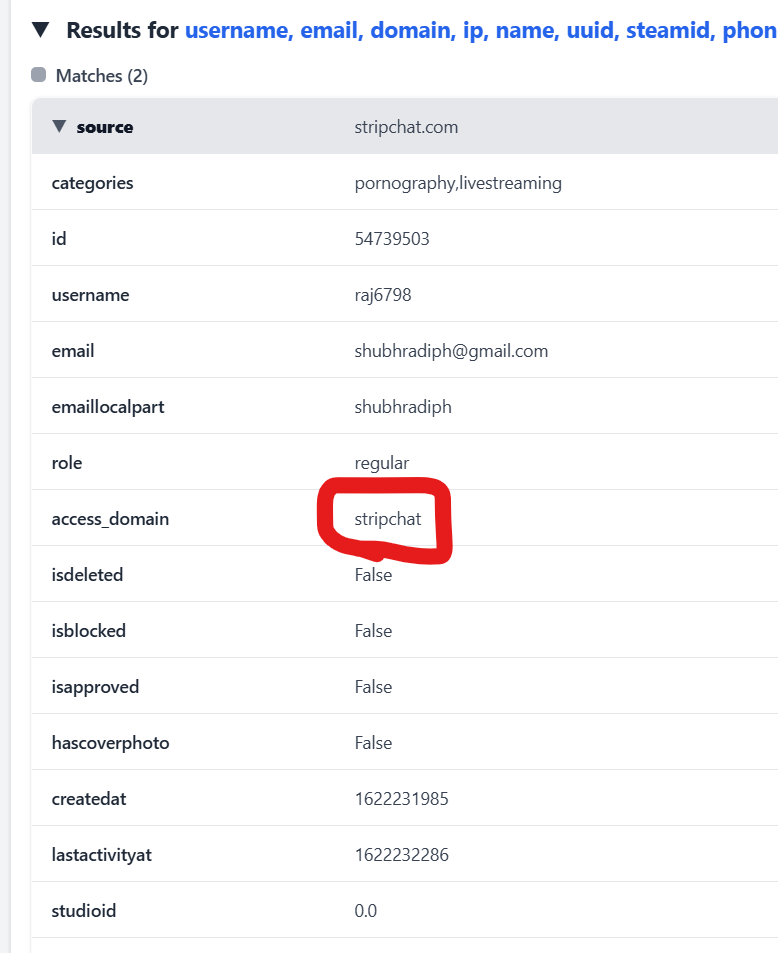Click the gmail address in email row

(451, 351)
